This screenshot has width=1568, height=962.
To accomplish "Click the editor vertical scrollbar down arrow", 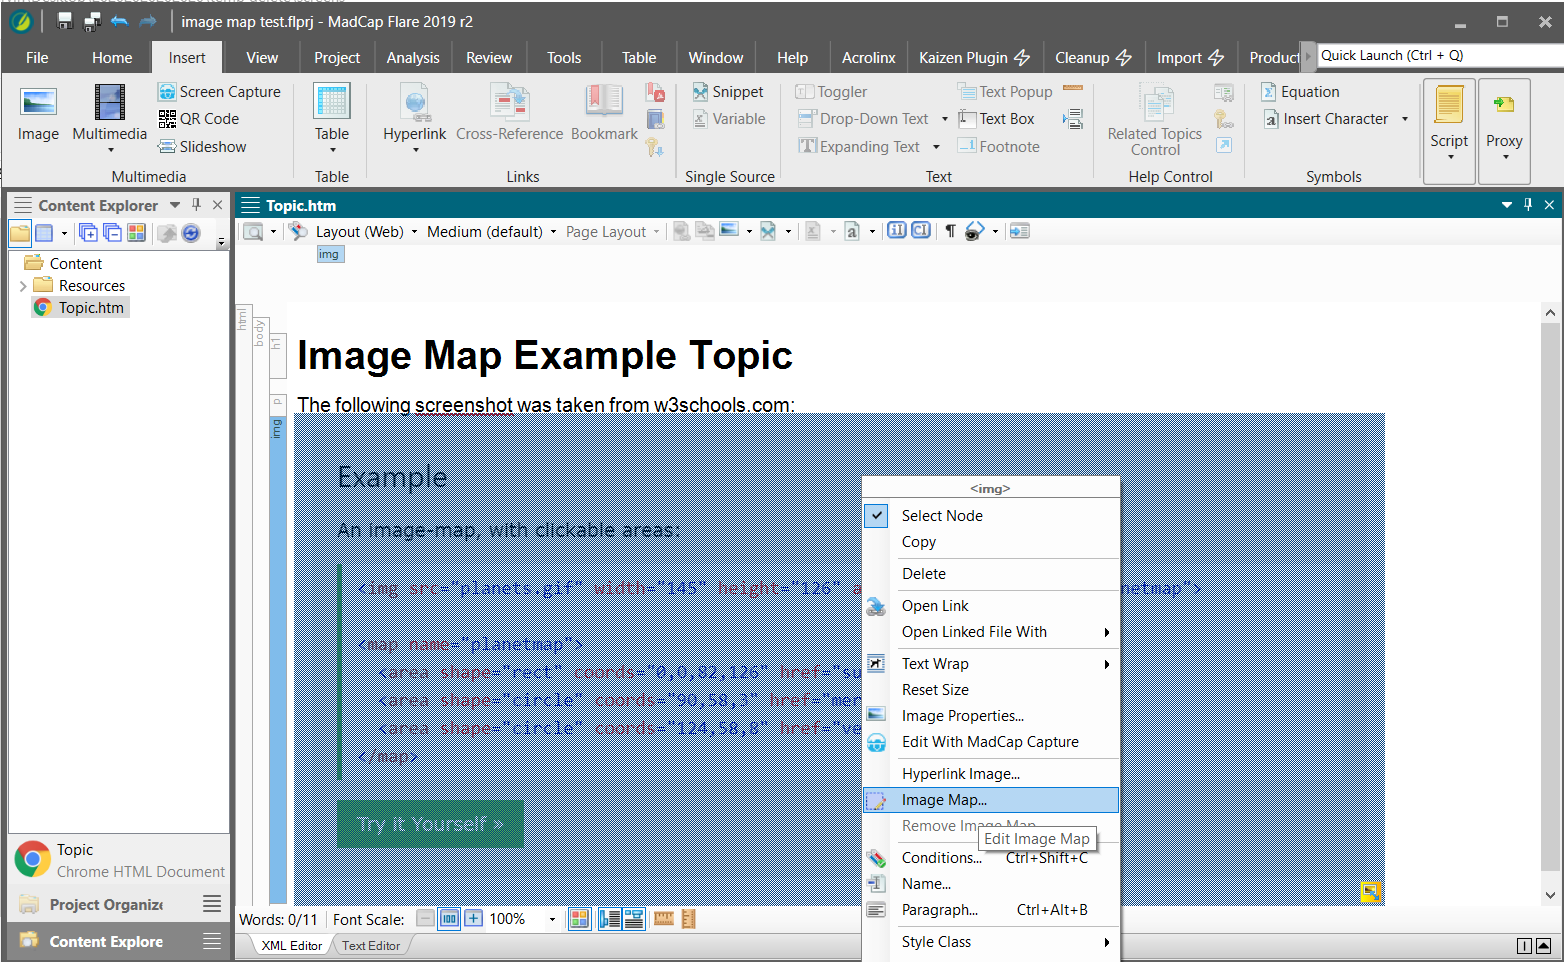I will pyautogui.click(x=1550, y=895).
